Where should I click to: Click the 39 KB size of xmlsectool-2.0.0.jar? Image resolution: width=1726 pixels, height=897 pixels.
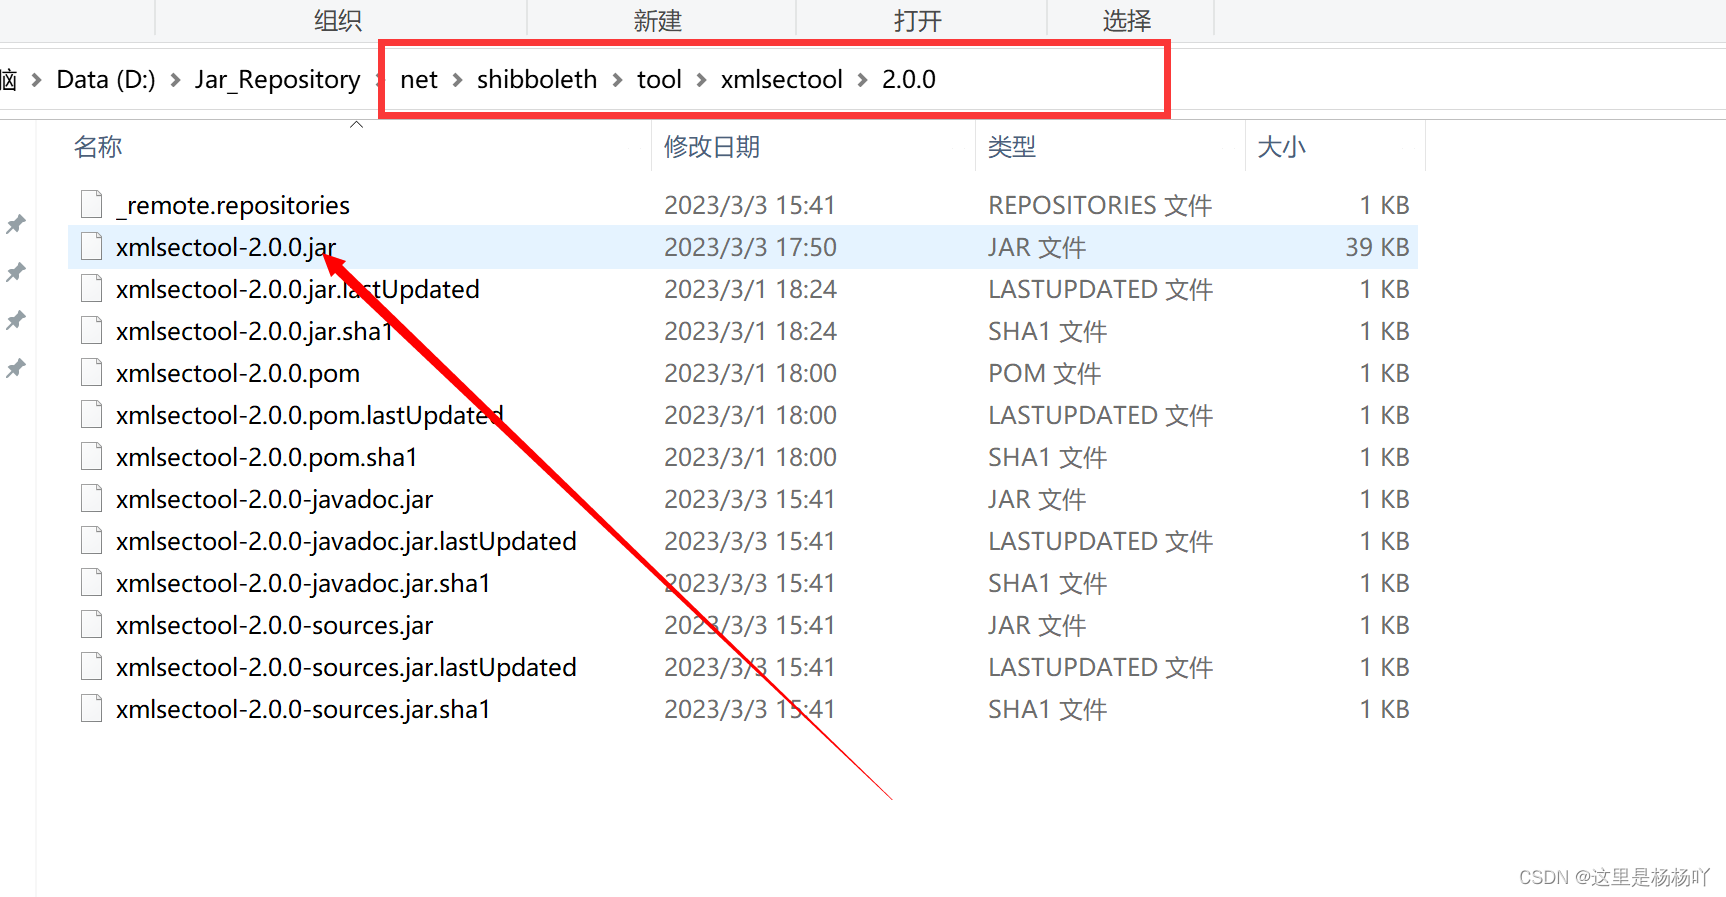(1377, 247)
